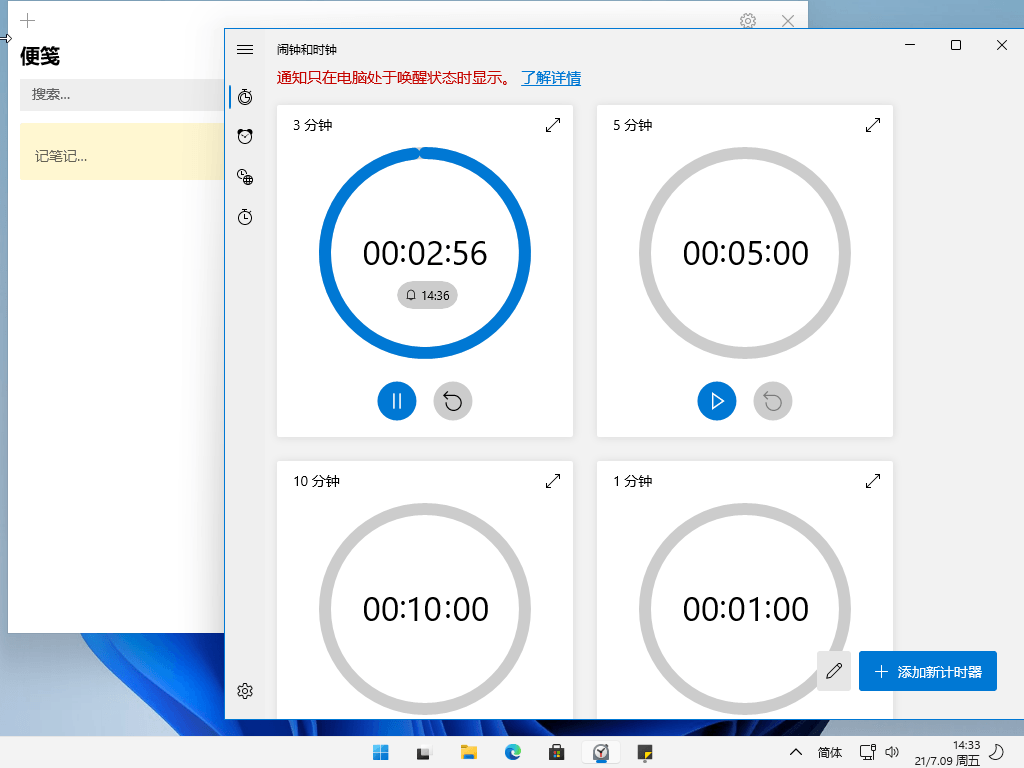Click the edit timers pencil icon
Screen dimensions: 1024x768
pyautogui.click(x=834, y=671)
